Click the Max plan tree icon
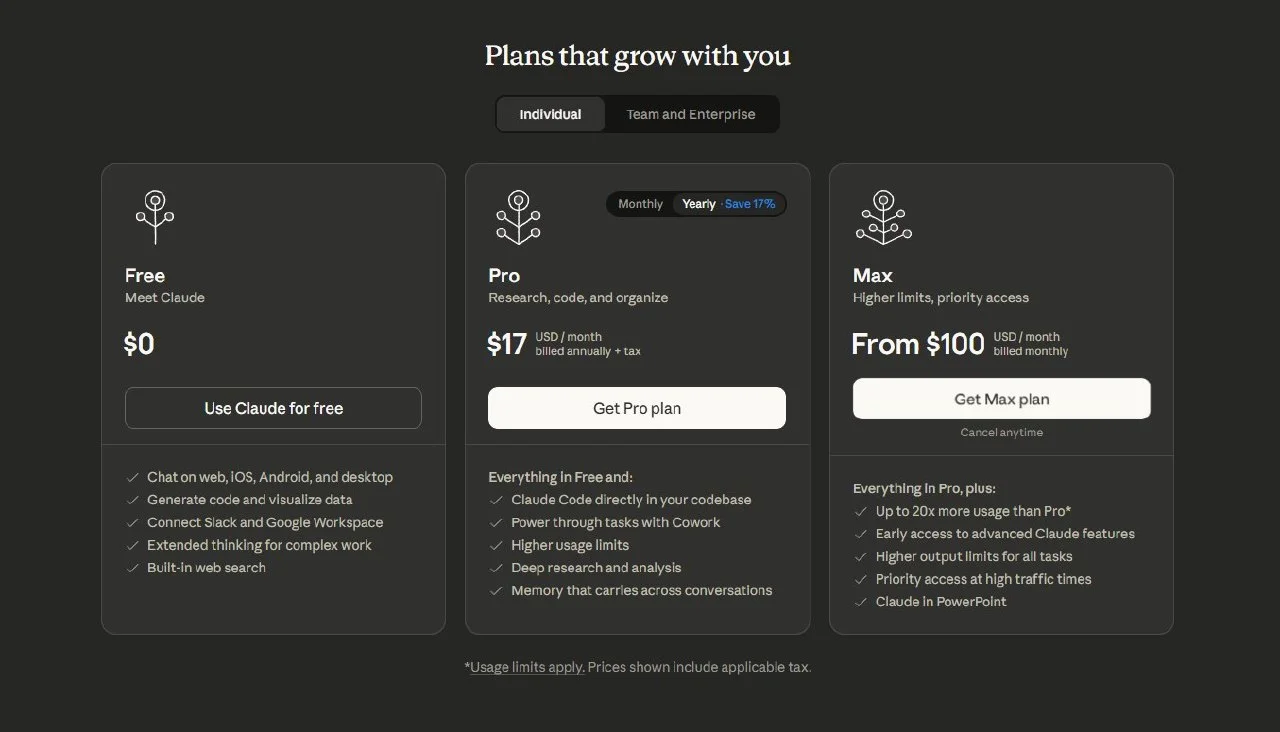 coord(883,217)
